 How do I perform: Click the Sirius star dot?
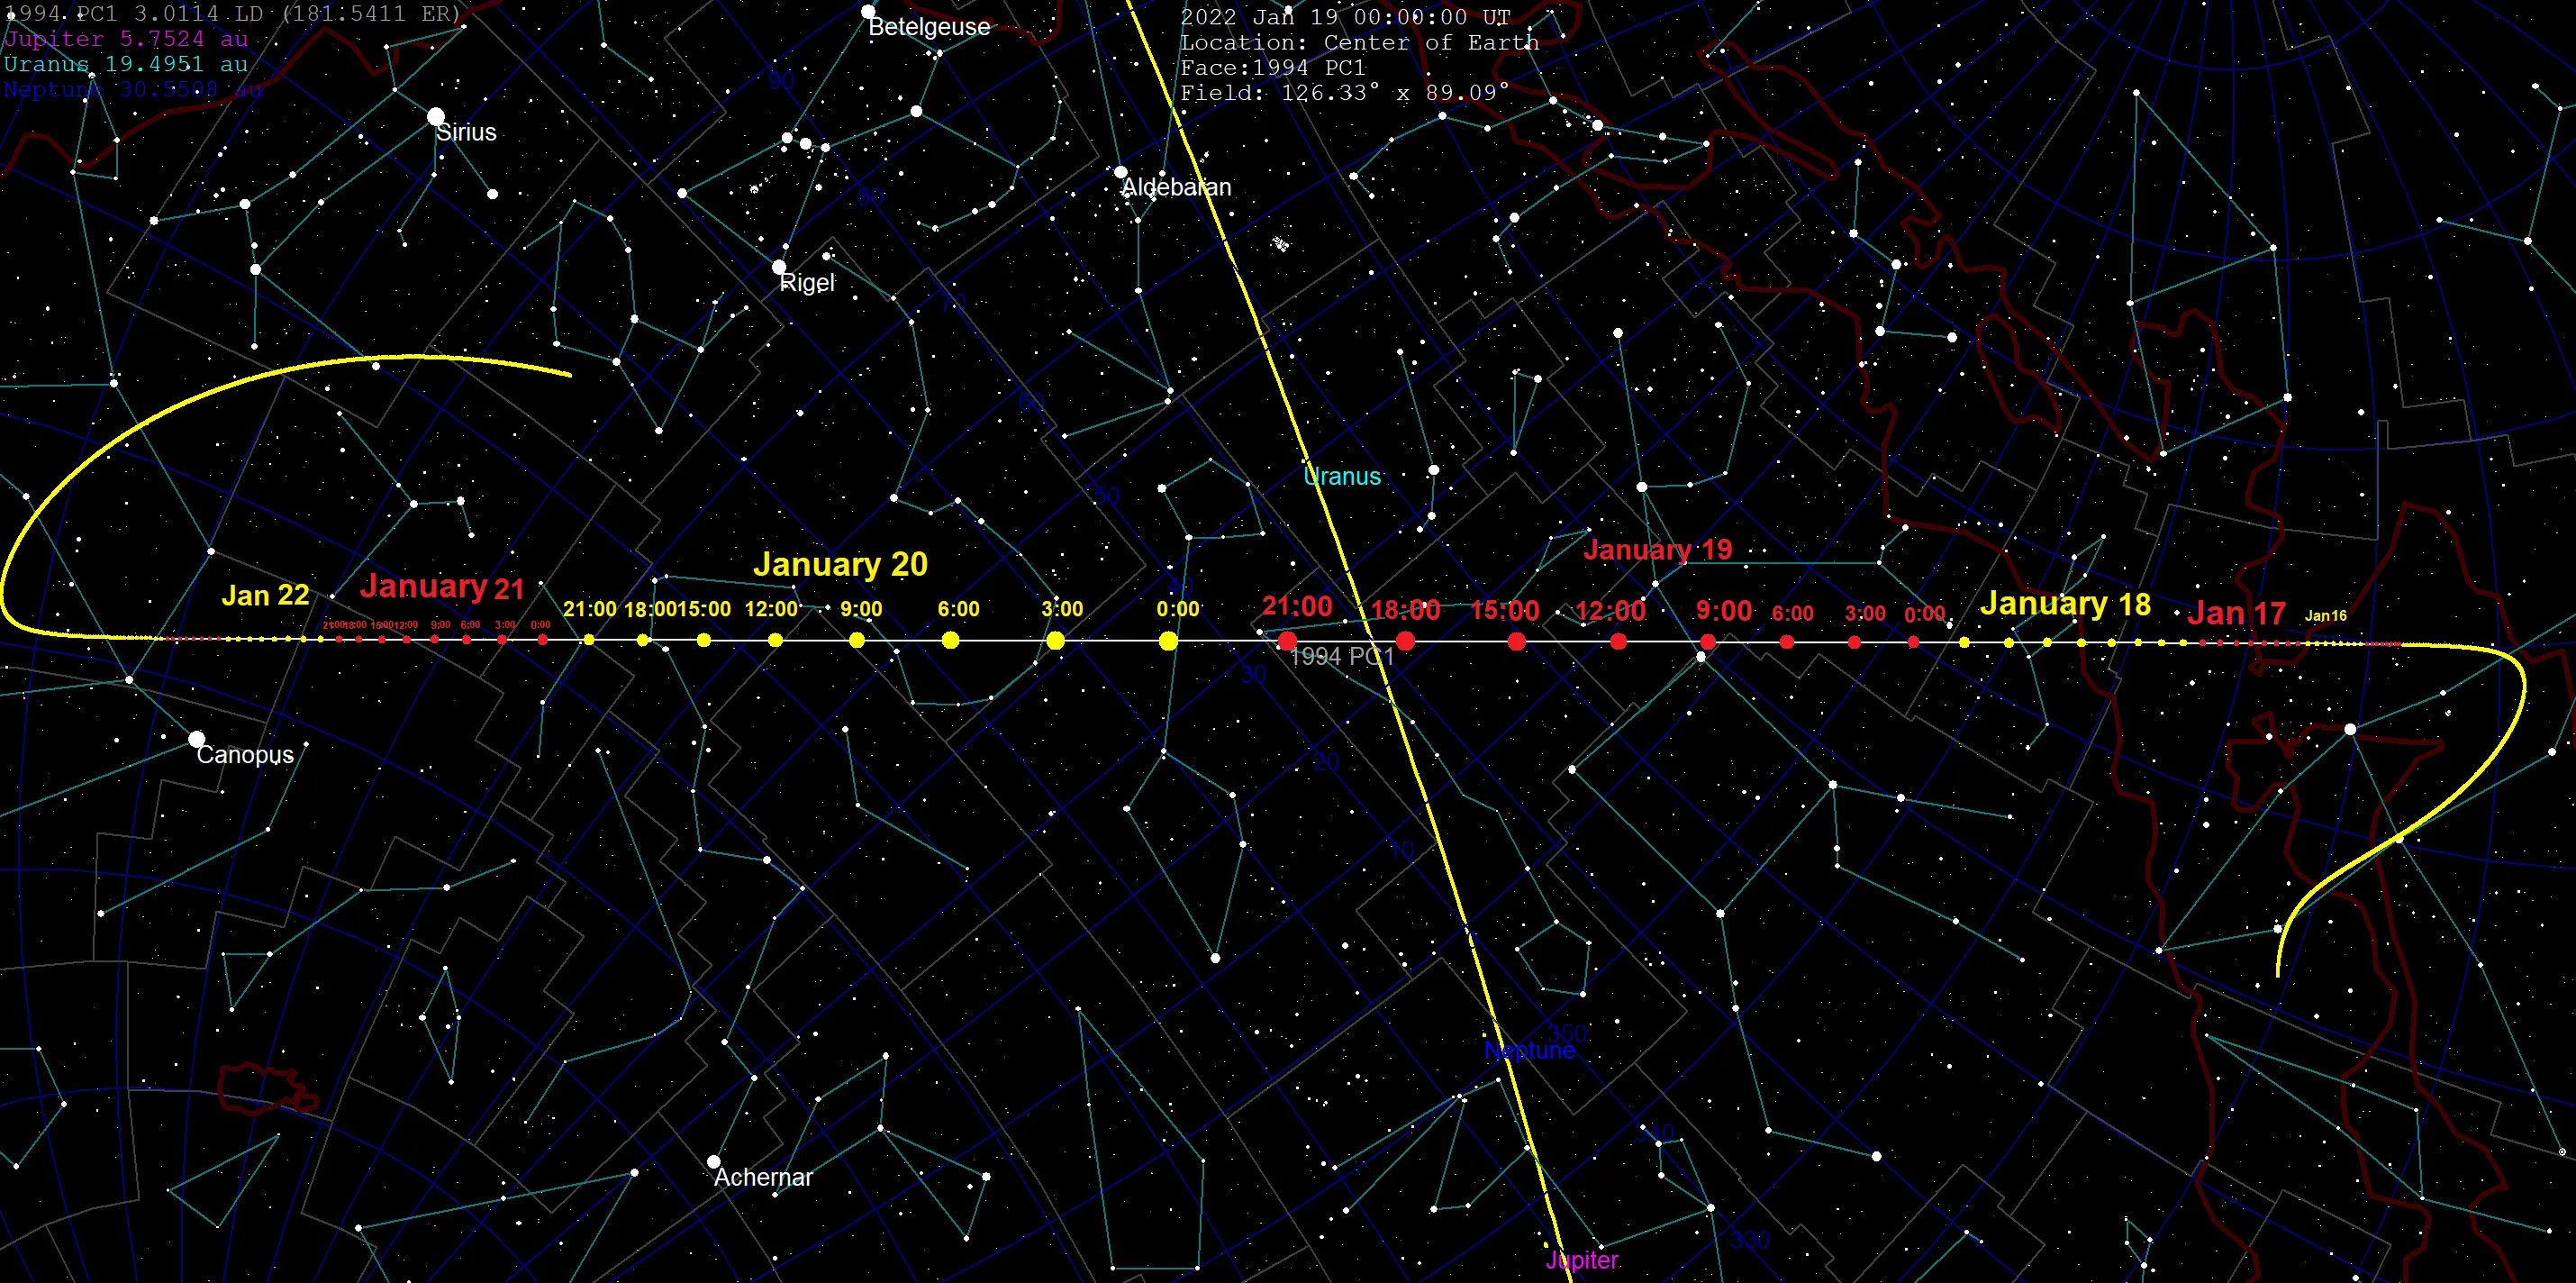(436, 117)
